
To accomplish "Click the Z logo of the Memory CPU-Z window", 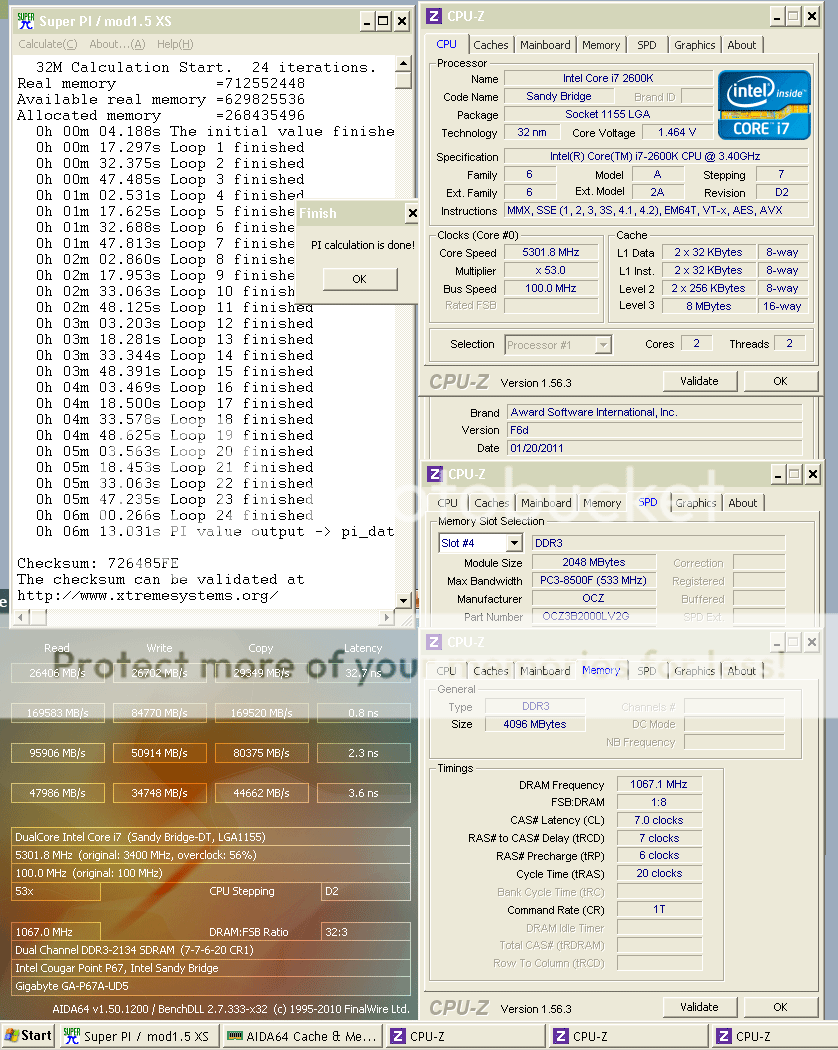I will tap(434, 642).
